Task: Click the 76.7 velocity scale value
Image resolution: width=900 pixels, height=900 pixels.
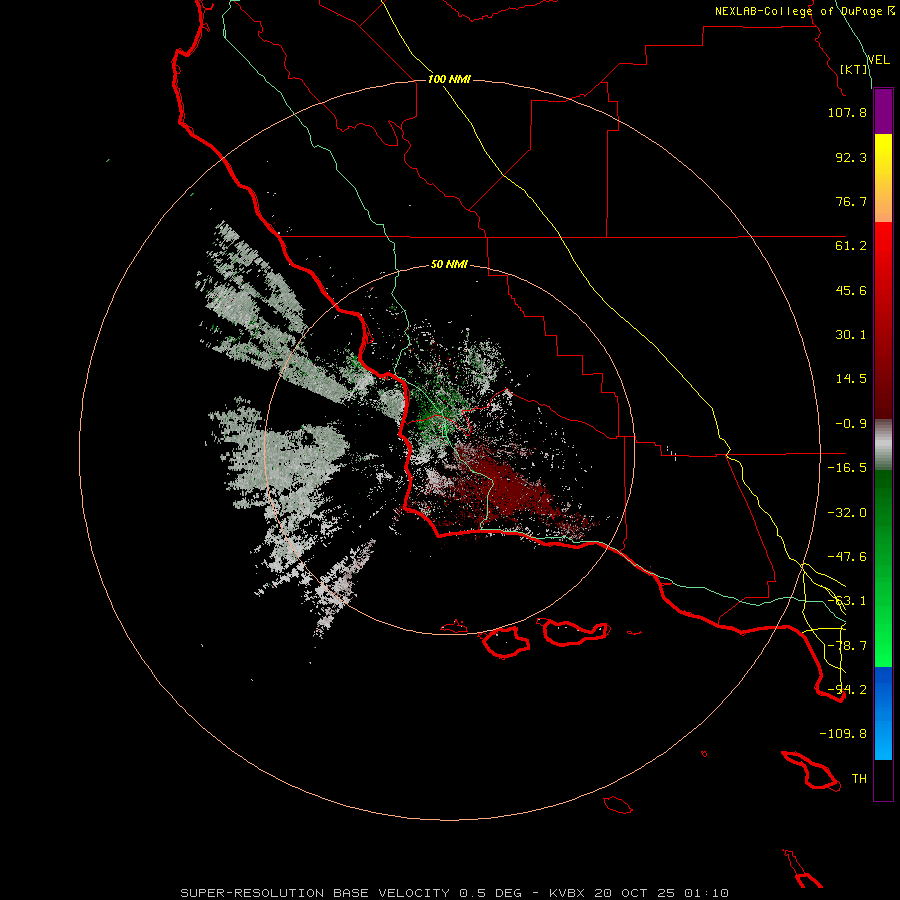Action: tap(851, 201)
